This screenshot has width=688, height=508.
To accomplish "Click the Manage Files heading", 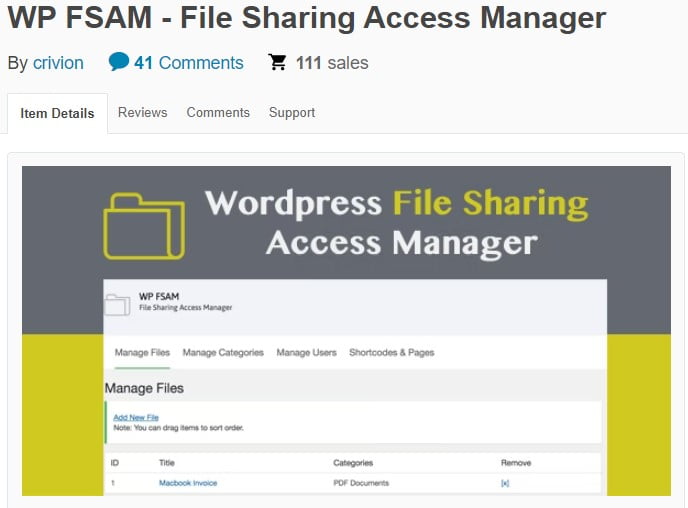I will pos(144,388).
